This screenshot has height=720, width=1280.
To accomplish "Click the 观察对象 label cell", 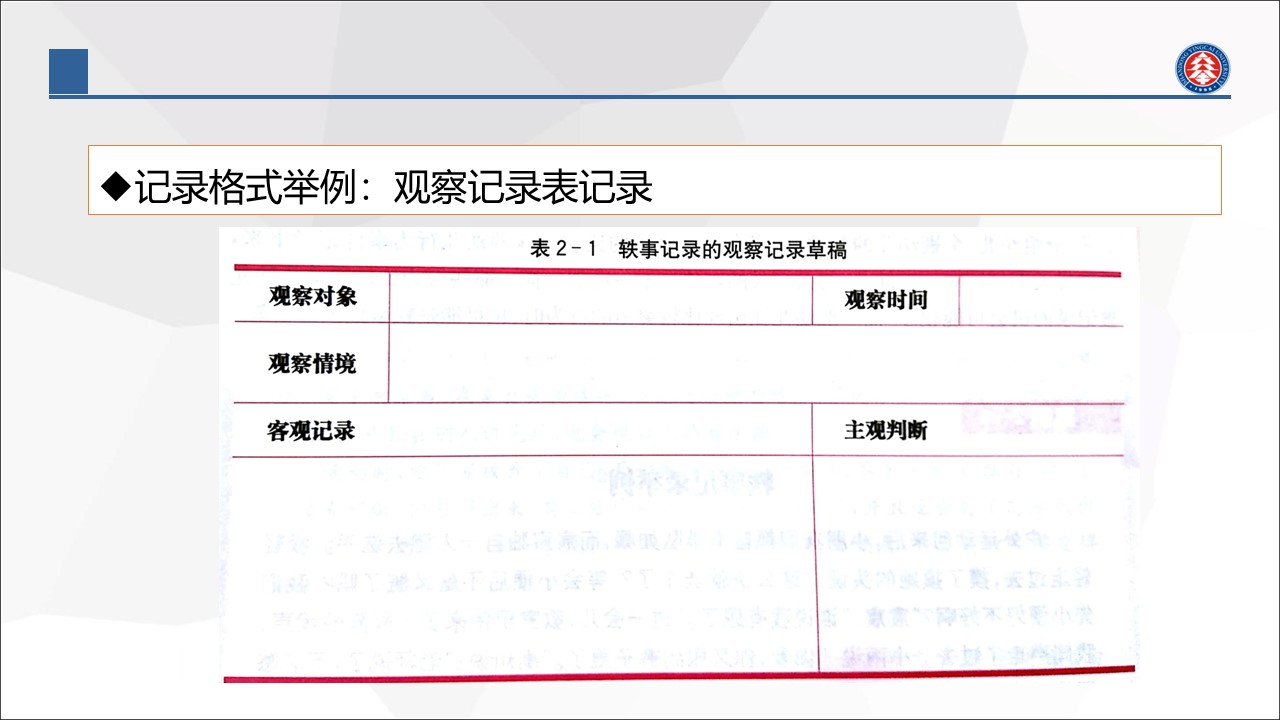I will (312, 297).
